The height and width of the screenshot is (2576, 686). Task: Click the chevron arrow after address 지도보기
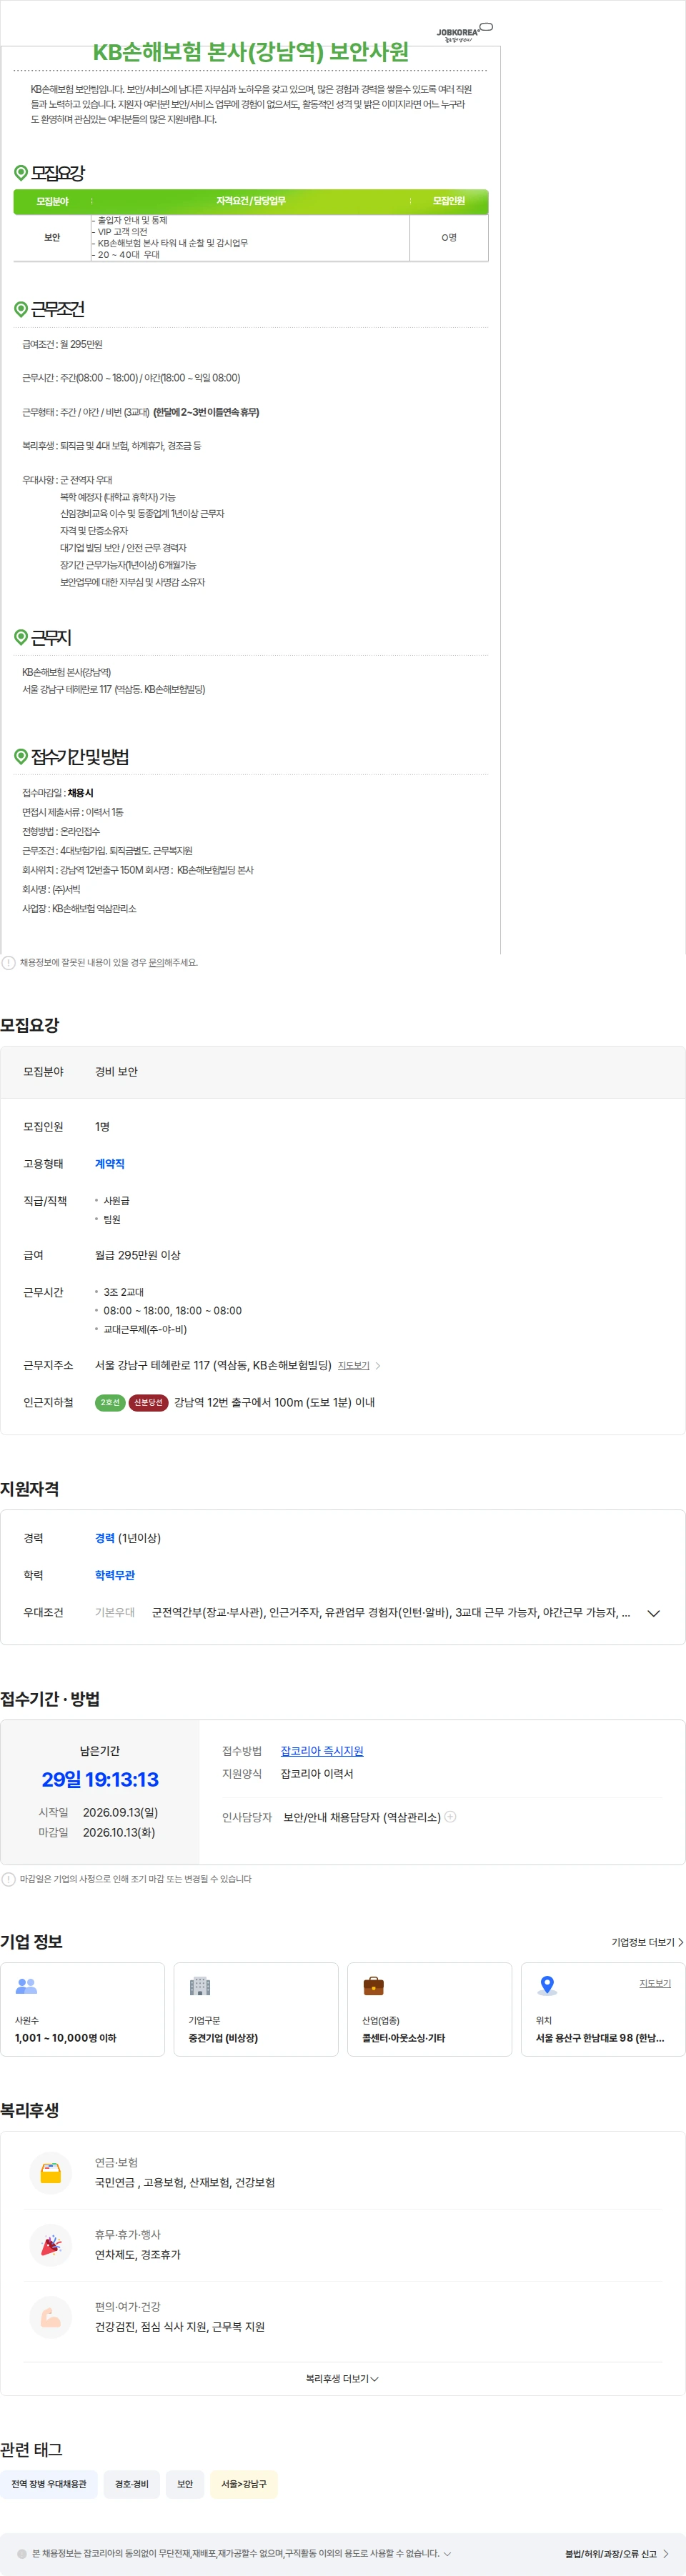tap(377, 1365)
